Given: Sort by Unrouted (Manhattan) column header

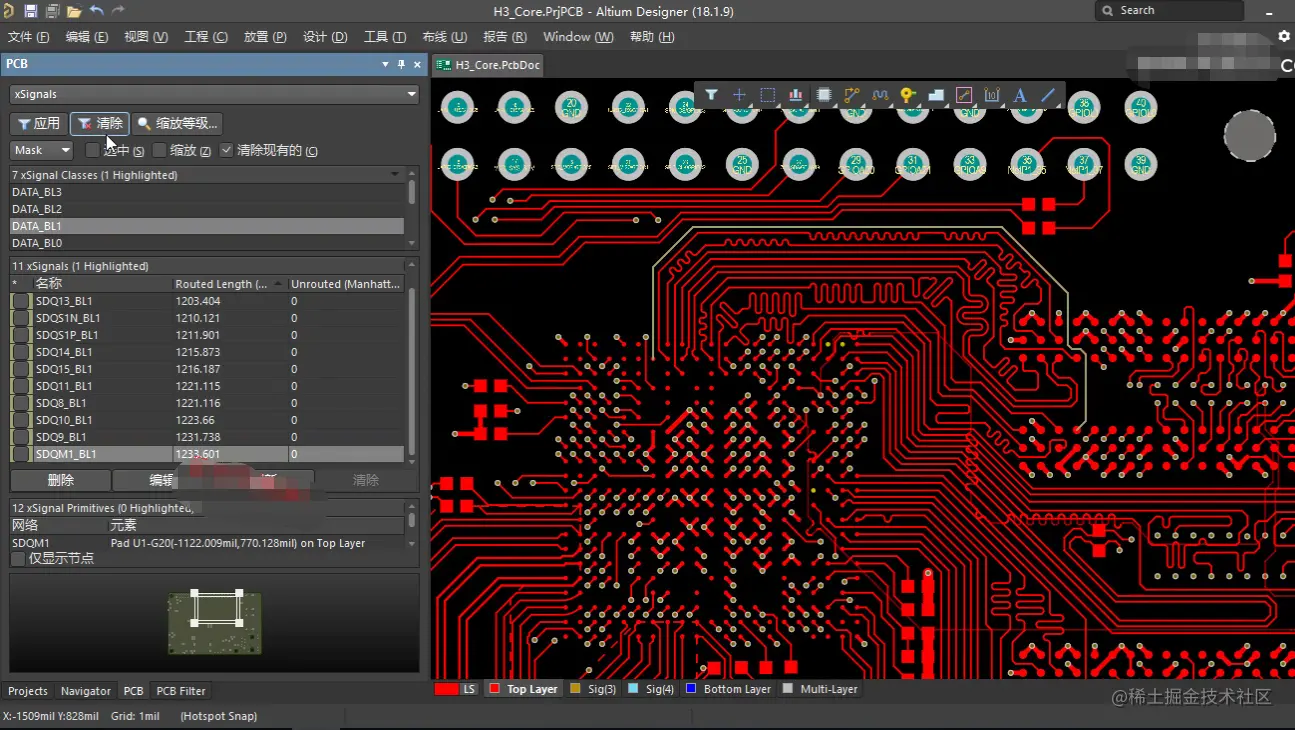Looking at the screenshot, I should pyautogui.click(x=346, y=284).
